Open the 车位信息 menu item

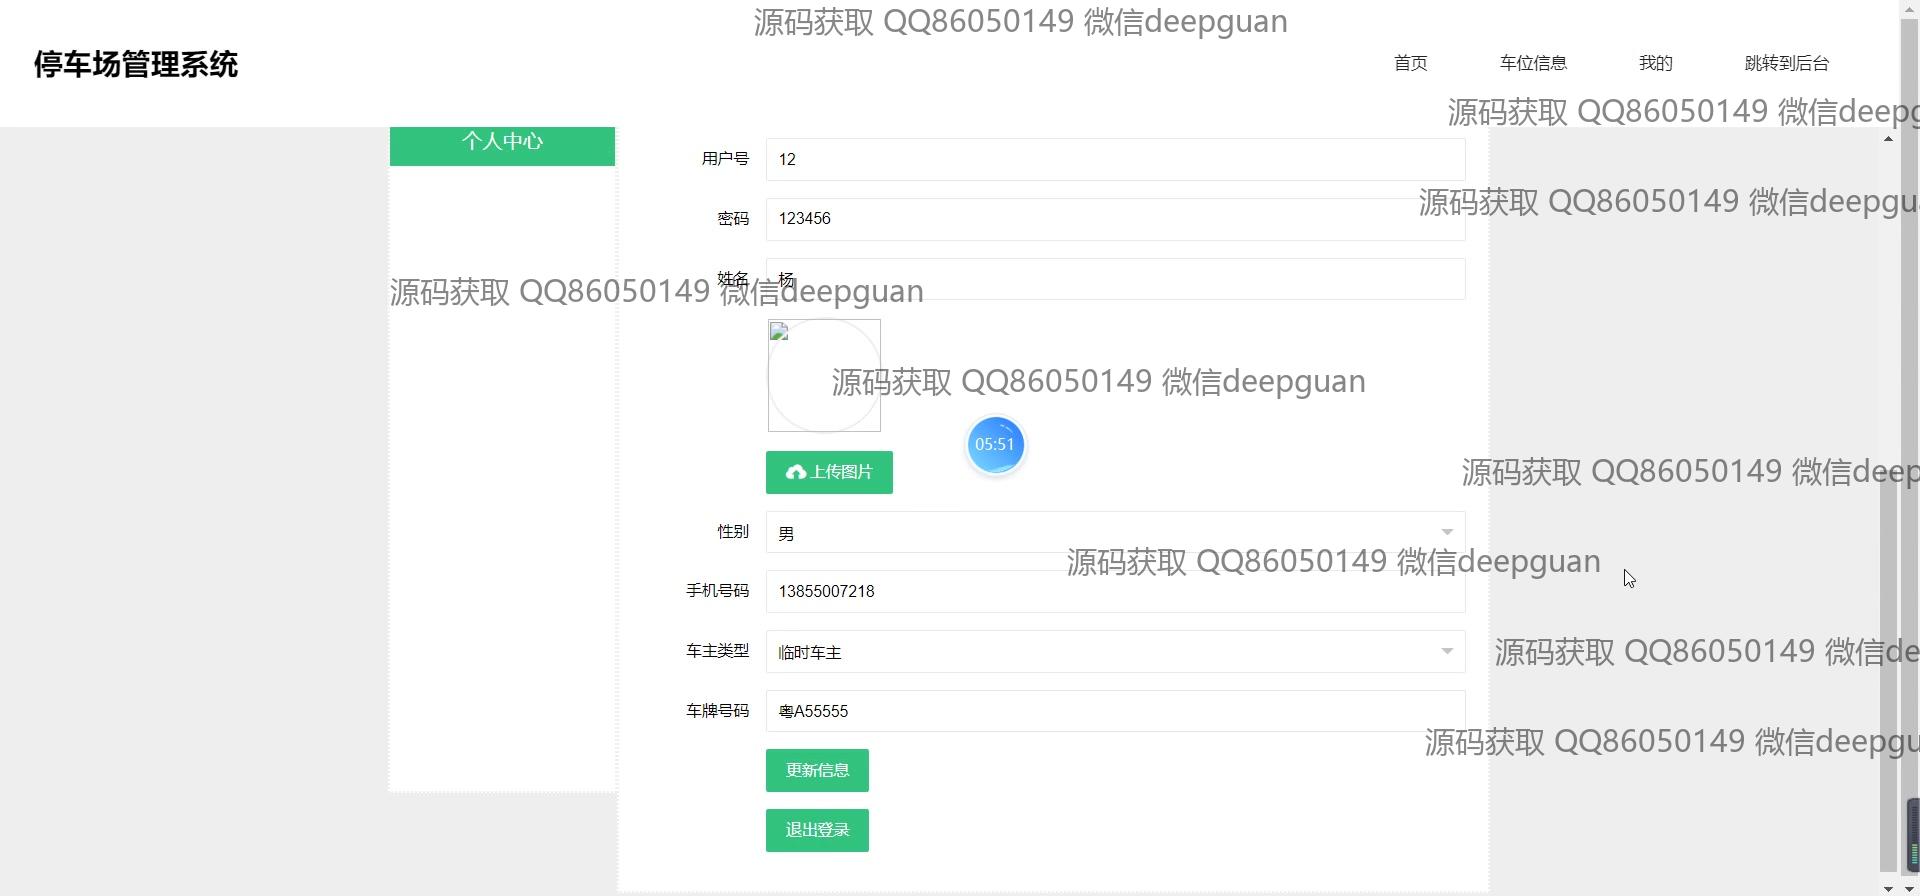[1532, 63]
